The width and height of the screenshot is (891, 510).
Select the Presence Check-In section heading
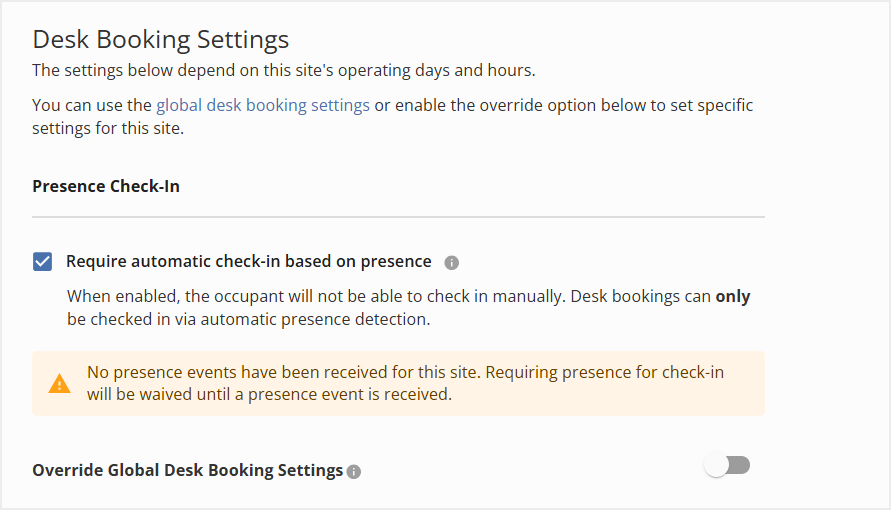click(106, 186)
